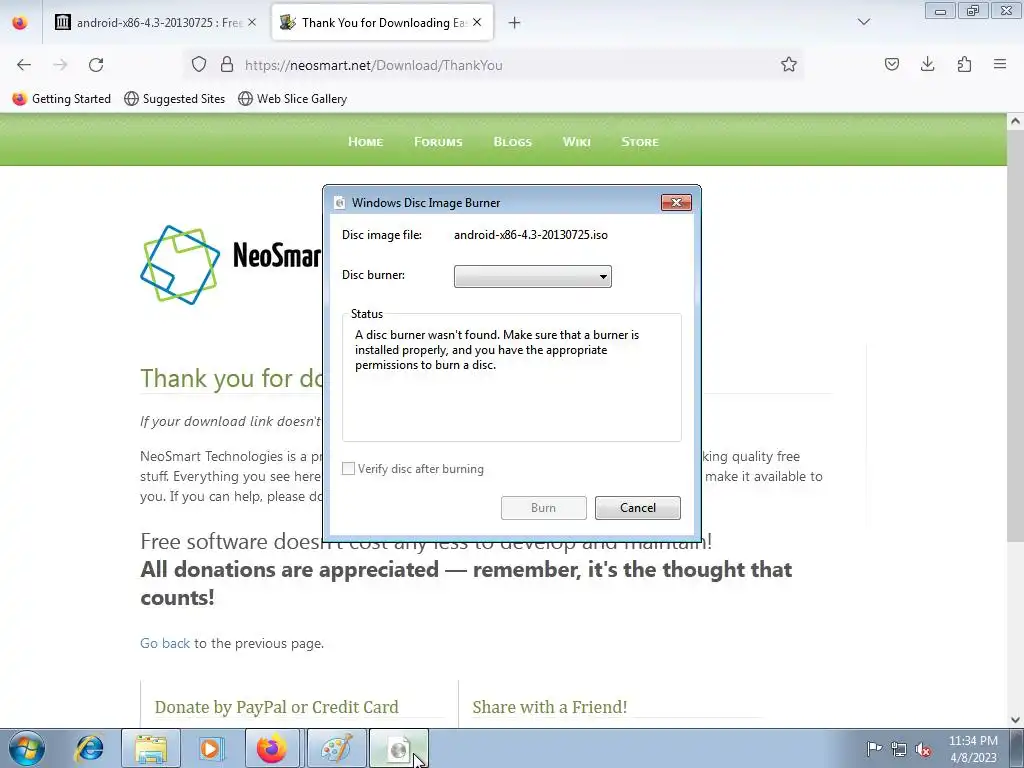Open the Web Slice Gallery bookmark
Image resolution: width=1024 pixels, height=768 pixels.
(x=293, y=99)
